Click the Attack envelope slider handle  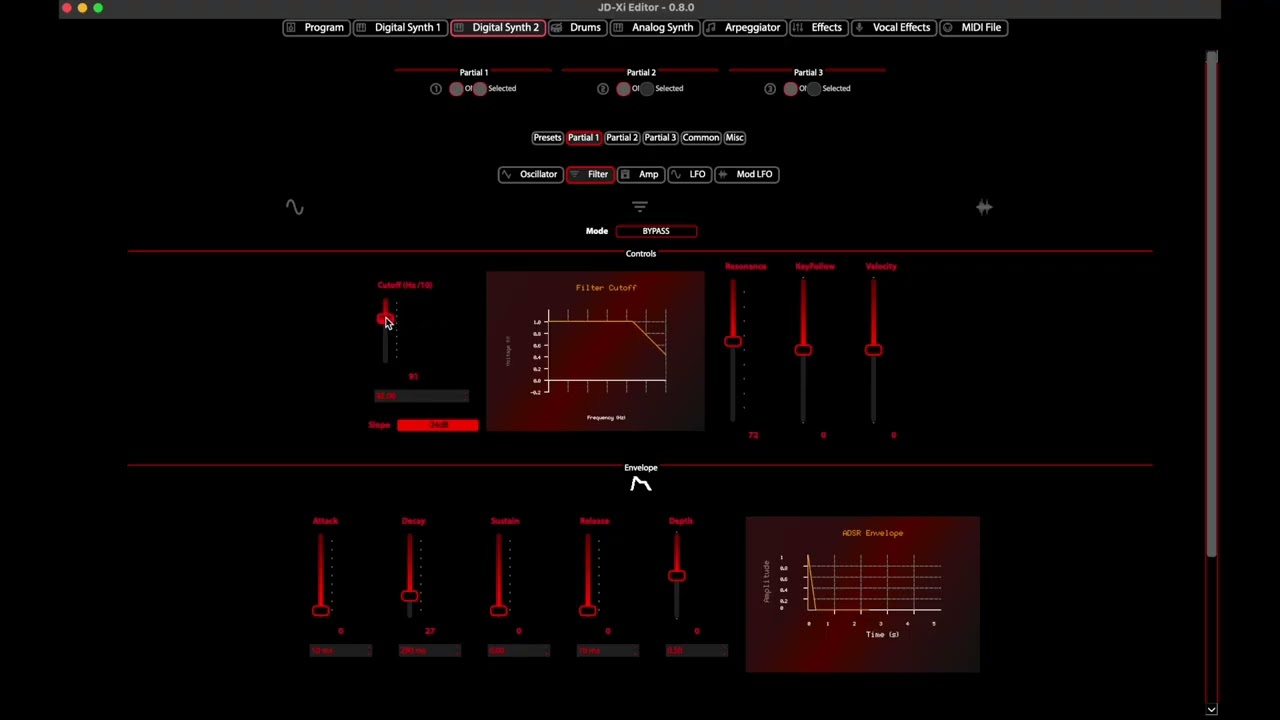(320, 610)
